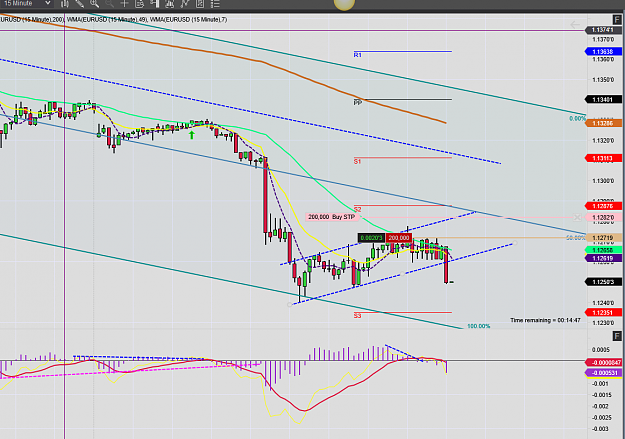Click the S3 pivot label
The width and height of the screenshot is (625, 439).
point(358,316)
